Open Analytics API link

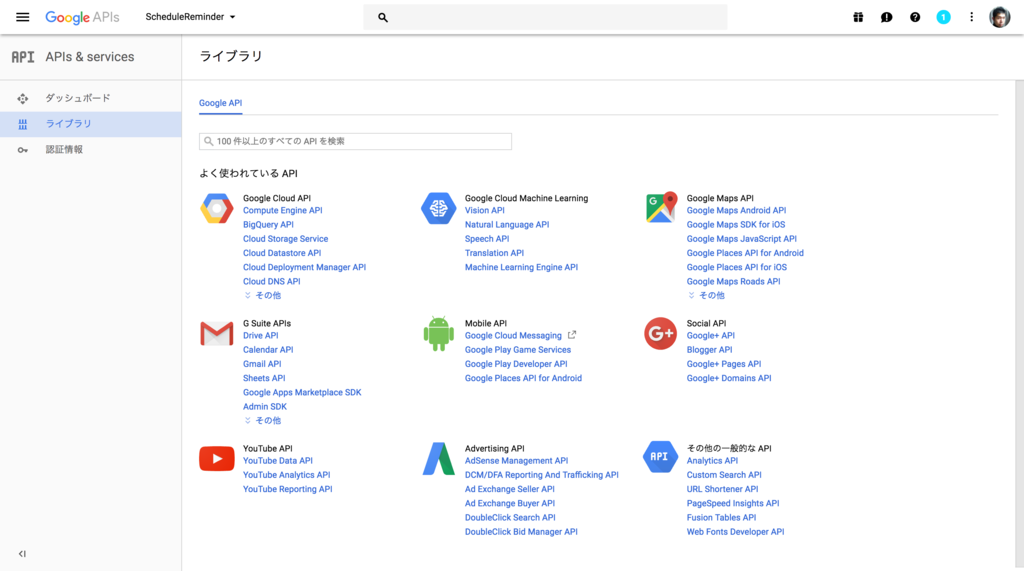tap(712, 461)
